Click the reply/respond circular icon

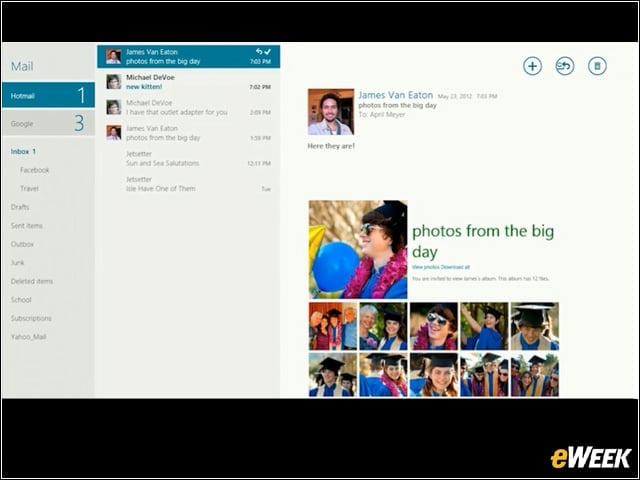tap(564, 66)
